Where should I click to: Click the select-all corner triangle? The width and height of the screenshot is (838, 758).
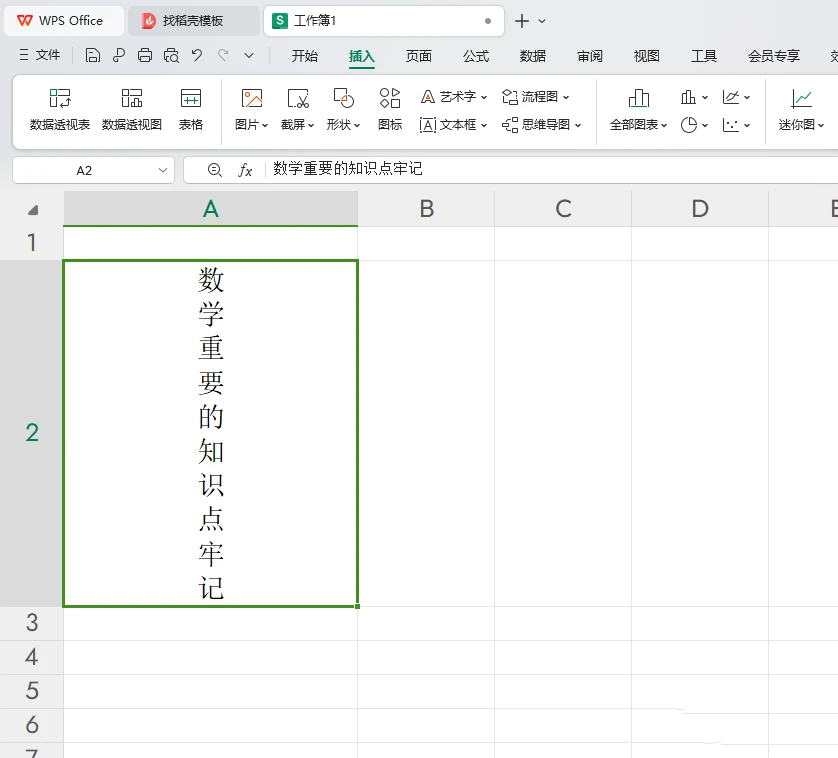(x=33, y=210)
